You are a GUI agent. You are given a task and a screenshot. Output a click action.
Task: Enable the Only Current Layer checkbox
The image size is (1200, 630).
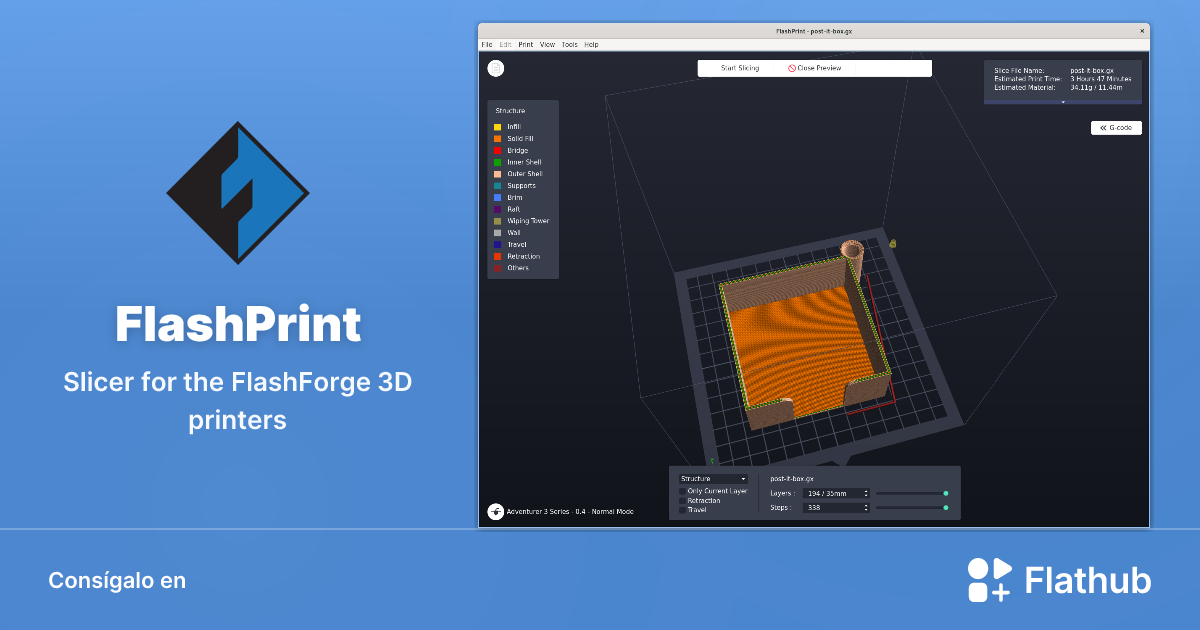[682, 490]
